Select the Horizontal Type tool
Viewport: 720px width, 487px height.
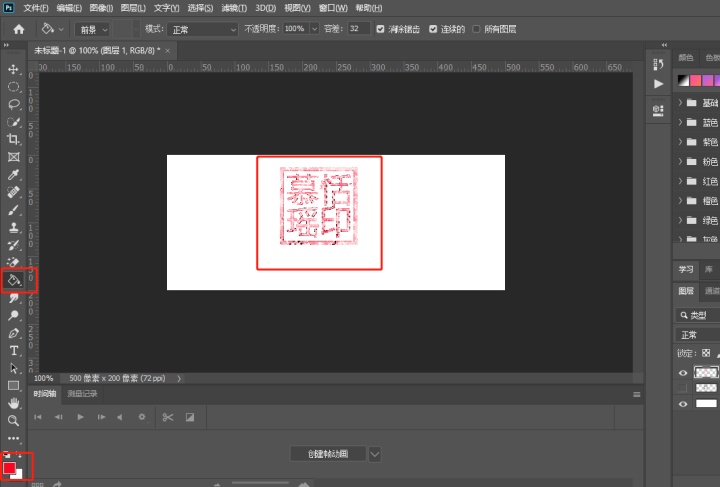(13, 351)
